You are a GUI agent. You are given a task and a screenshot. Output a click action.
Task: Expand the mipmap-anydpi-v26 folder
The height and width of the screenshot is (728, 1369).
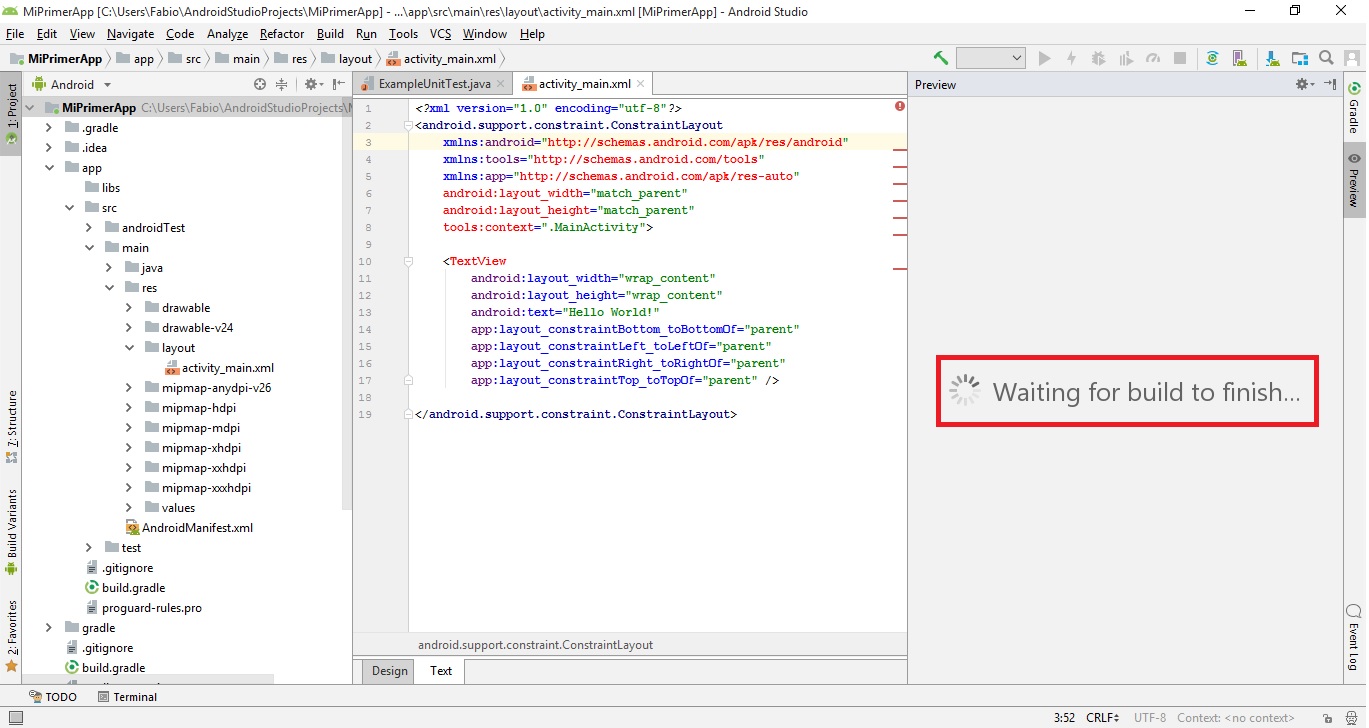click(129, 388)
